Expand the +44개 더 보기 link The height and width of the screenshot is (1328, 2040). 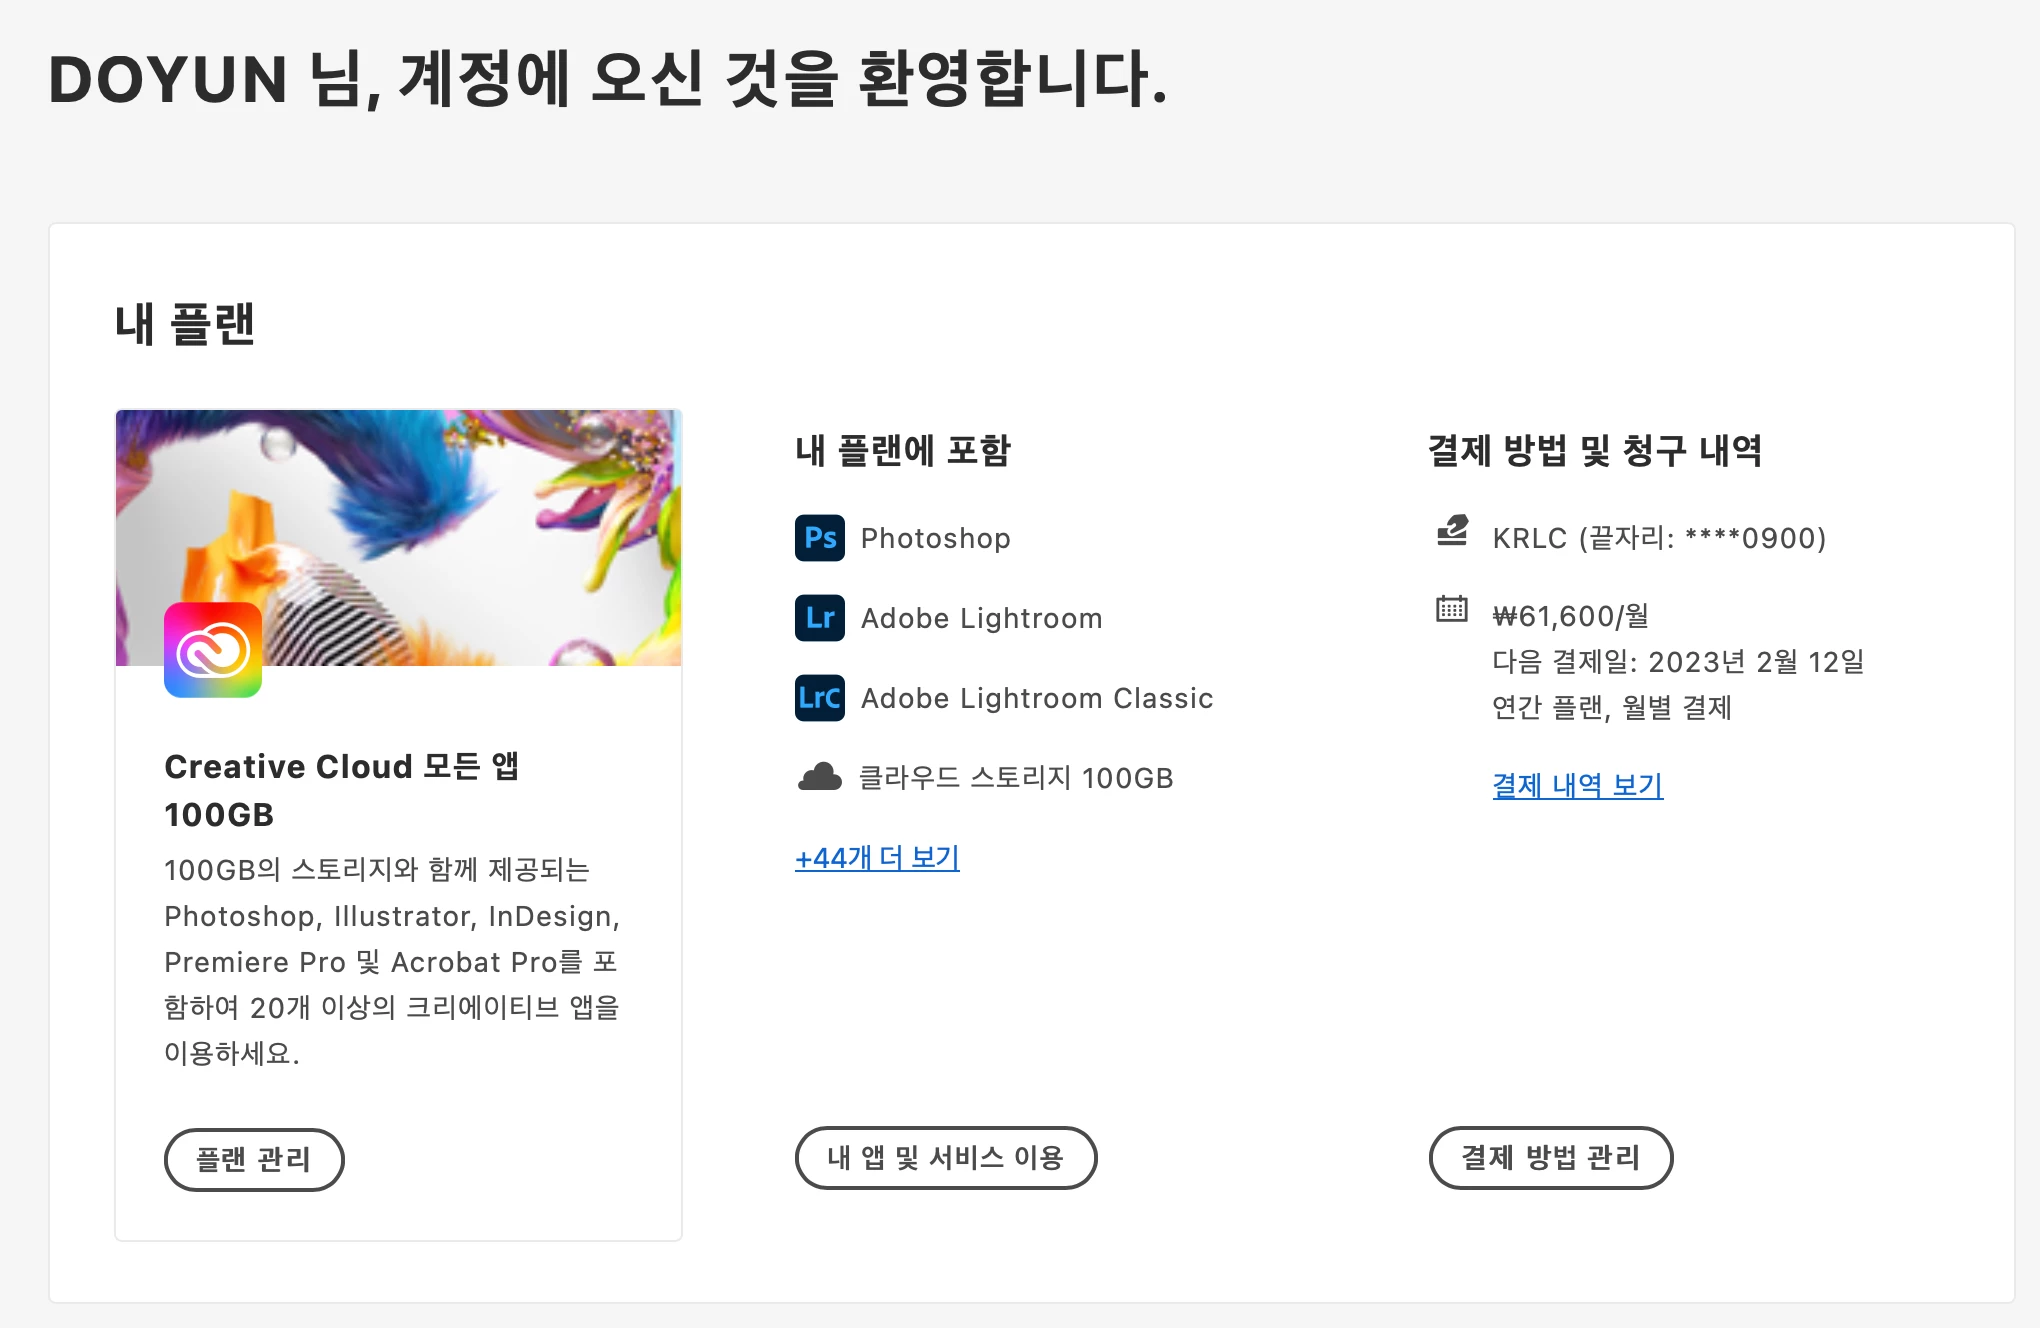[x=877, y=858]
